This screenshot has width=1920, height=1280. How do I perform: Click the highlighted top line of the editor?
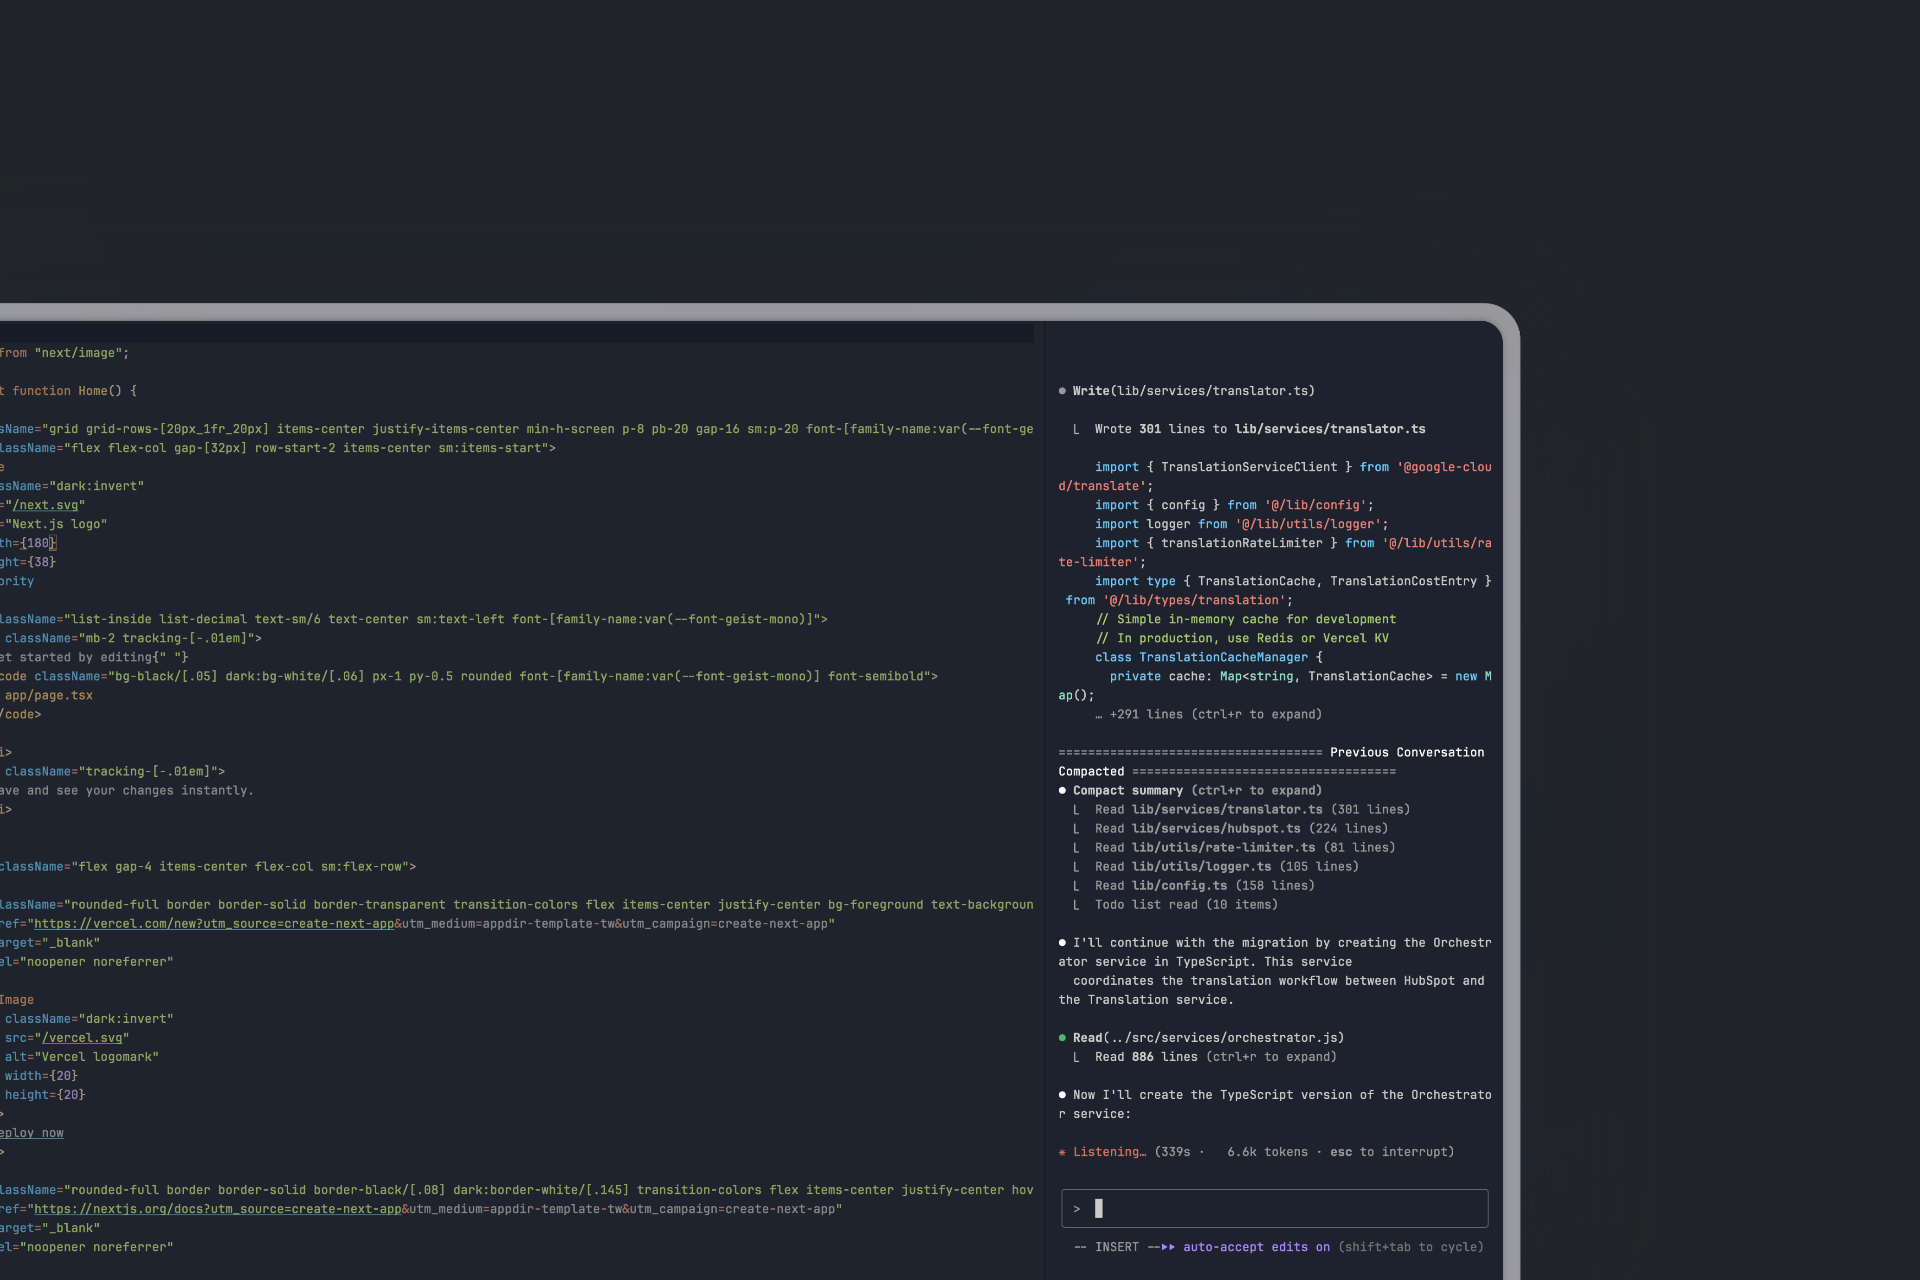[x=517, y=333]
